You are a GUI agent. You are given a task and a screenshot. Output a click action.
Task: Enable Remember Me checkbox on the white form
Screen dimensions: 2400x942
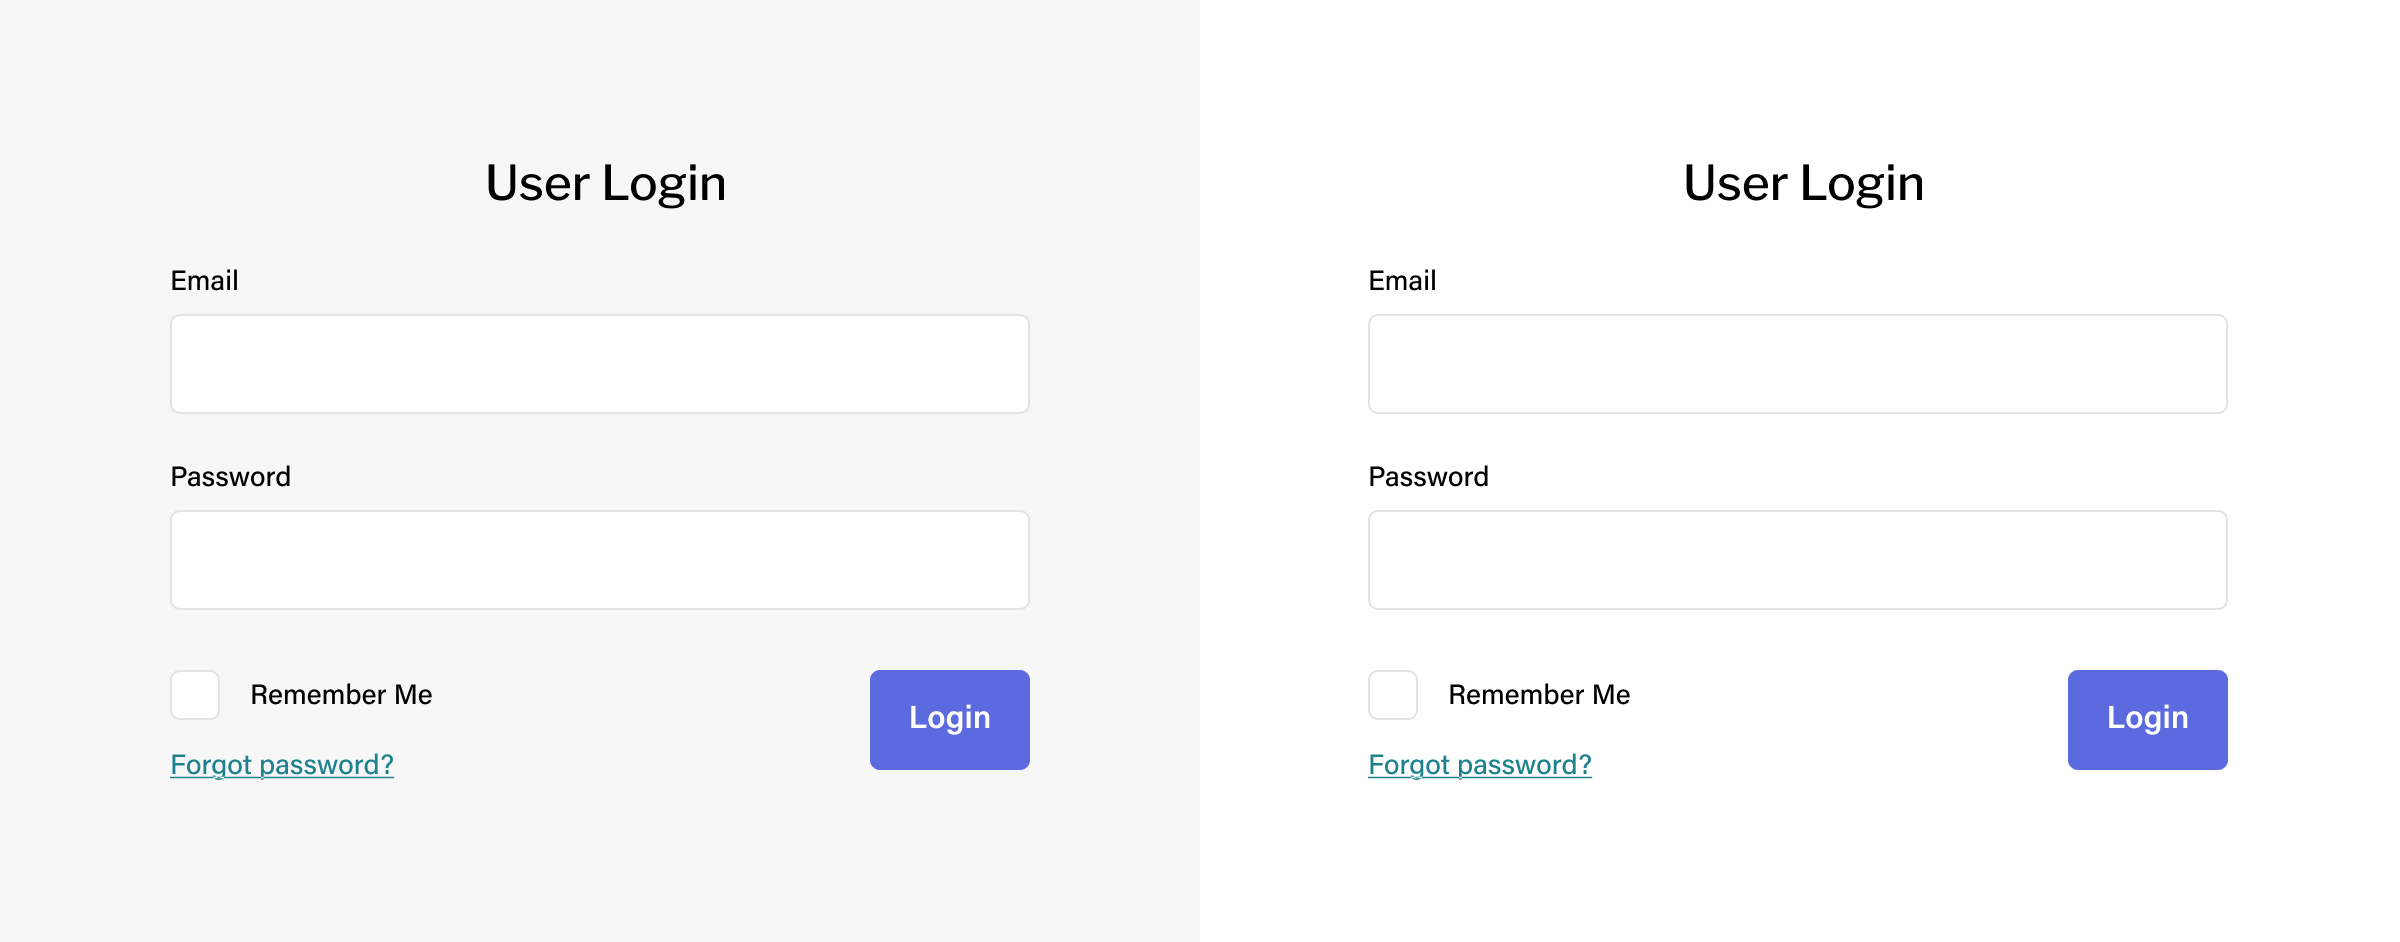coord(1393,695)
